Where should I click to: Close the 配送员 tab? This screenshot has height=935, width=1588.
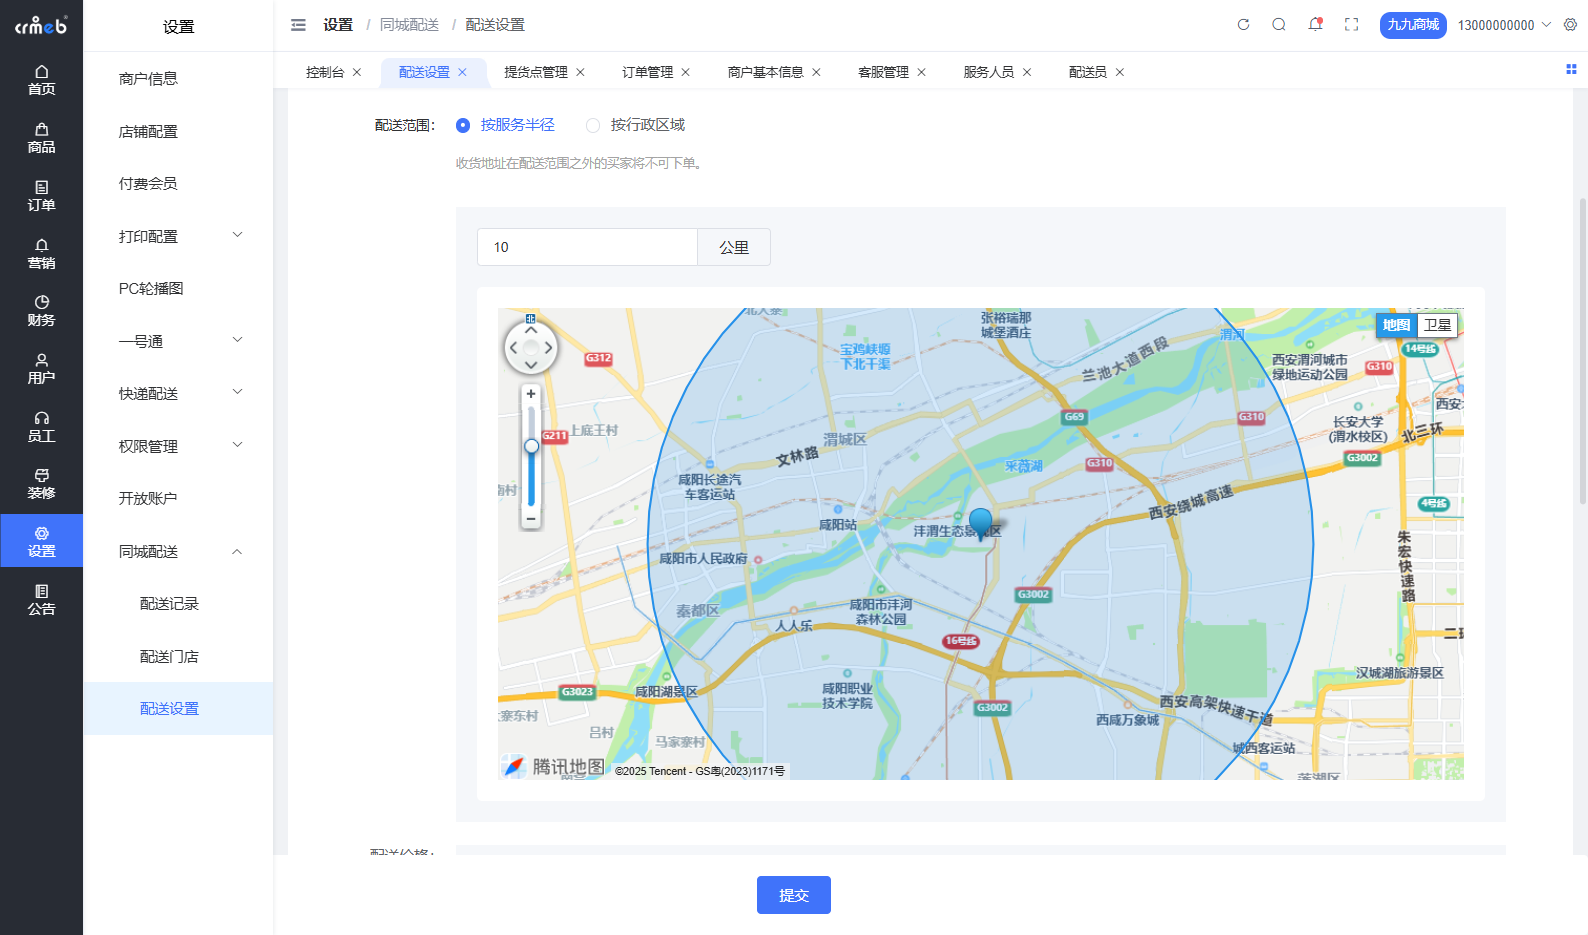pos(1120,72)
